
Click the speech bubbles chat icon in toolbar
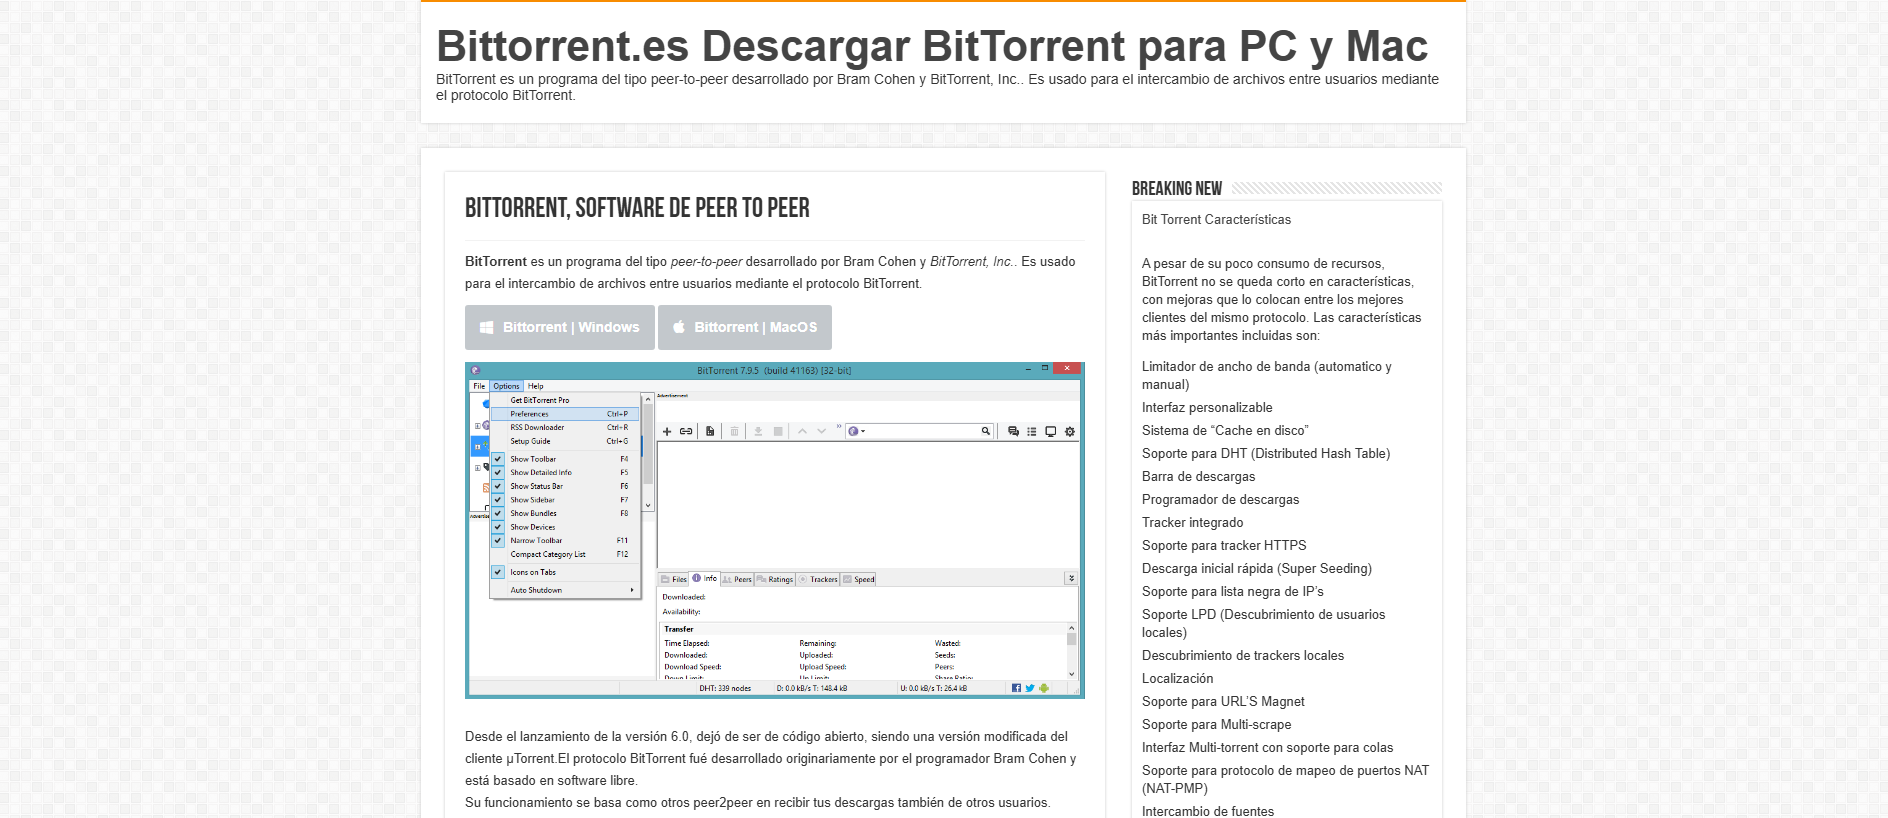pyautogui.click(x=1013, y=432)
